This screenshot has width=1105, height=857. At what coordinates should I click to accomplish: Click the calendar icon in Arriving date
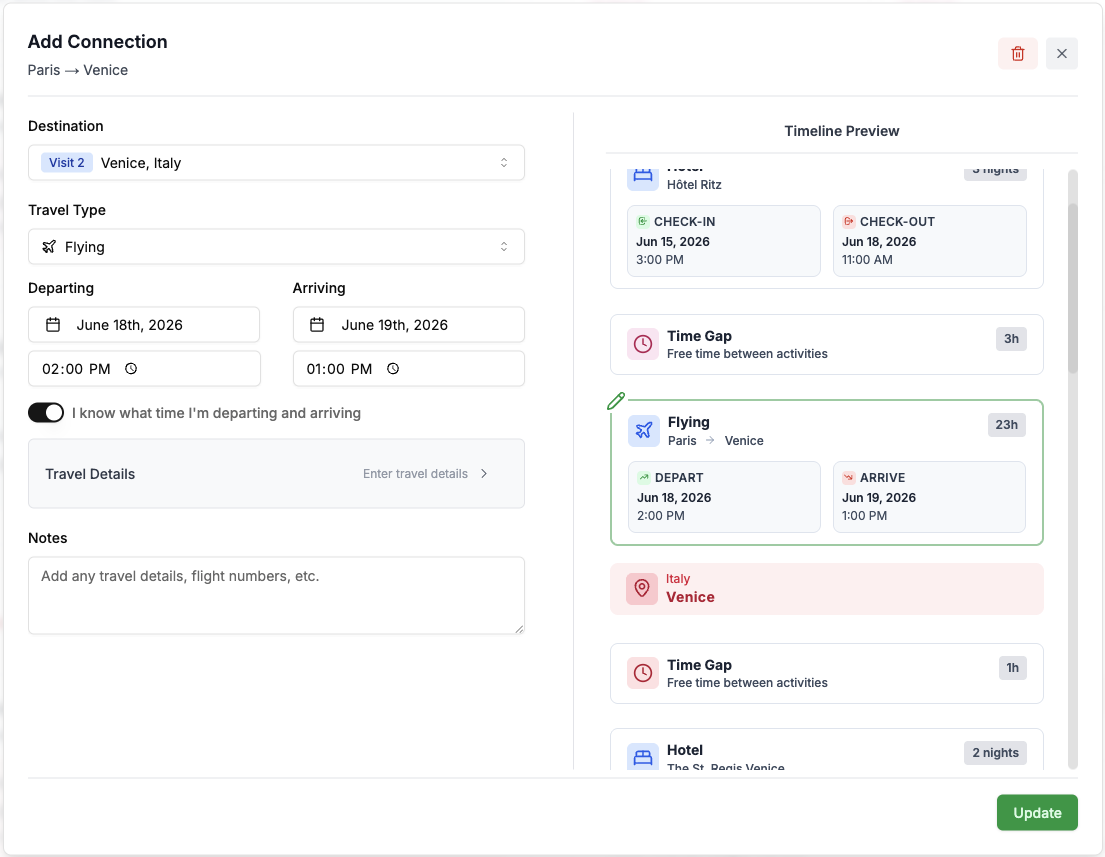coord(317,325)
